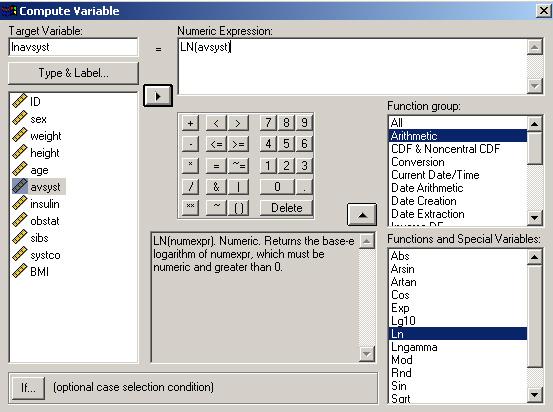Click the If... condition button

(x=28, y=388)
